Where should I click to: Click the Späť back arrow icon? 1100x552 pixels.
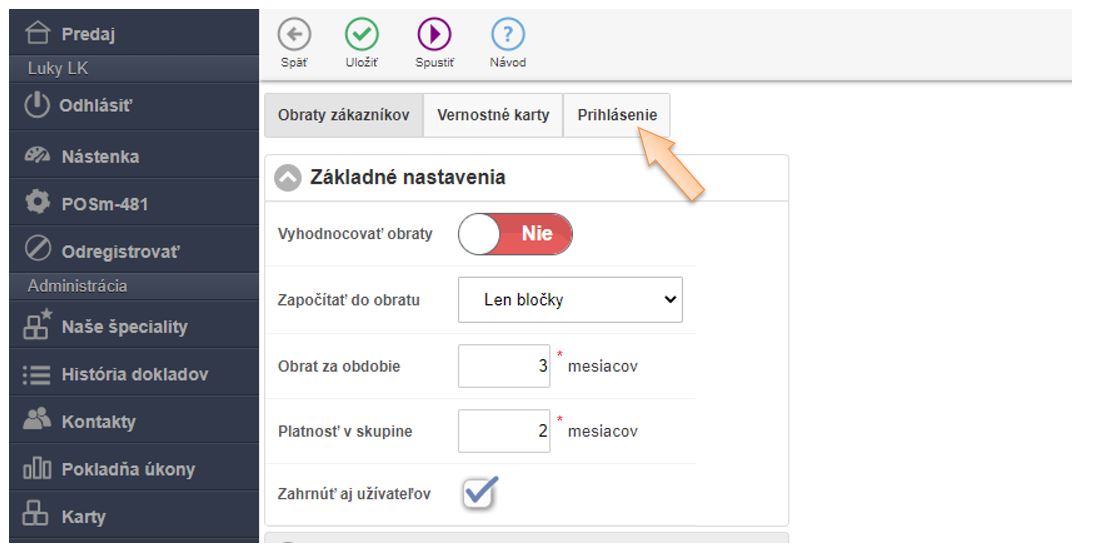click(294, 35)
